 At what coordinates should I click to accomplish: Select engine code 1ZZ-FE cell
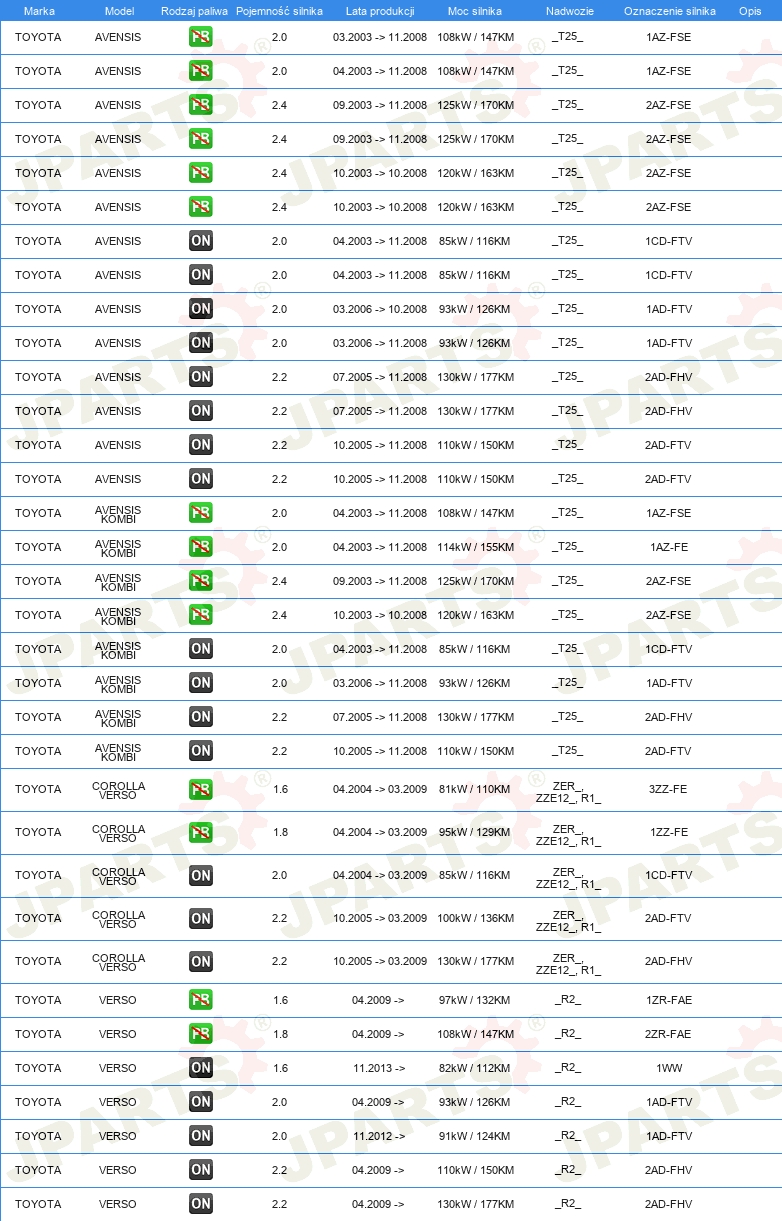(x=668, y=832)
